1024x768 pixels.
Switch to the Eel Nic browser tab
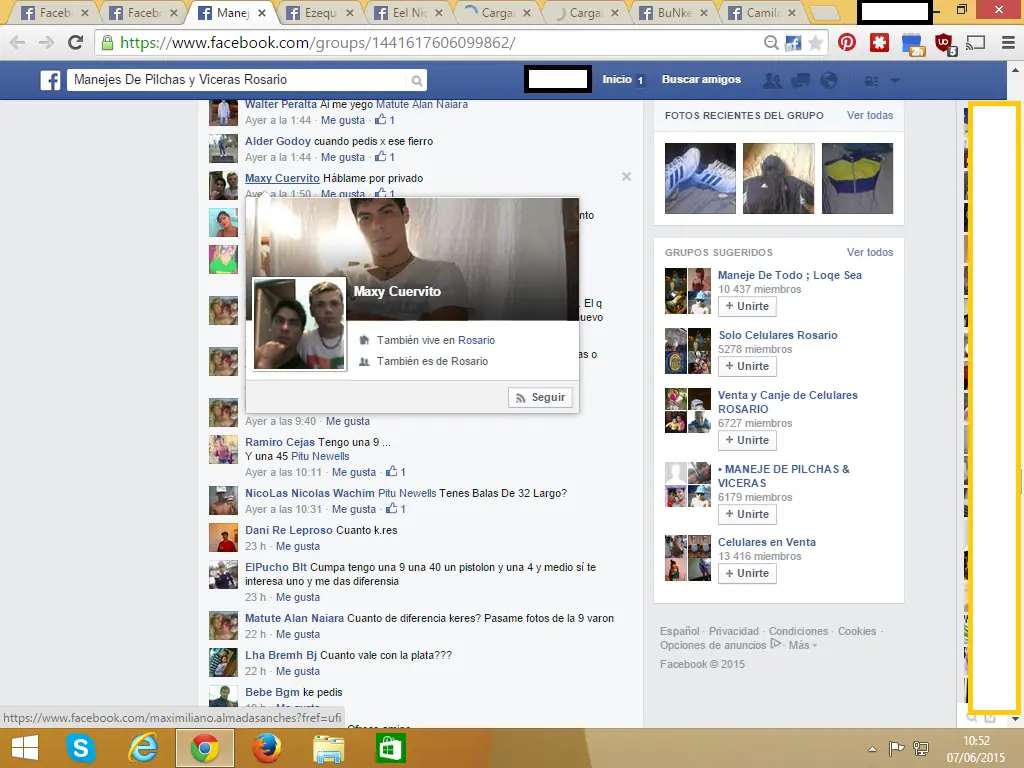[x=408, y=13]
